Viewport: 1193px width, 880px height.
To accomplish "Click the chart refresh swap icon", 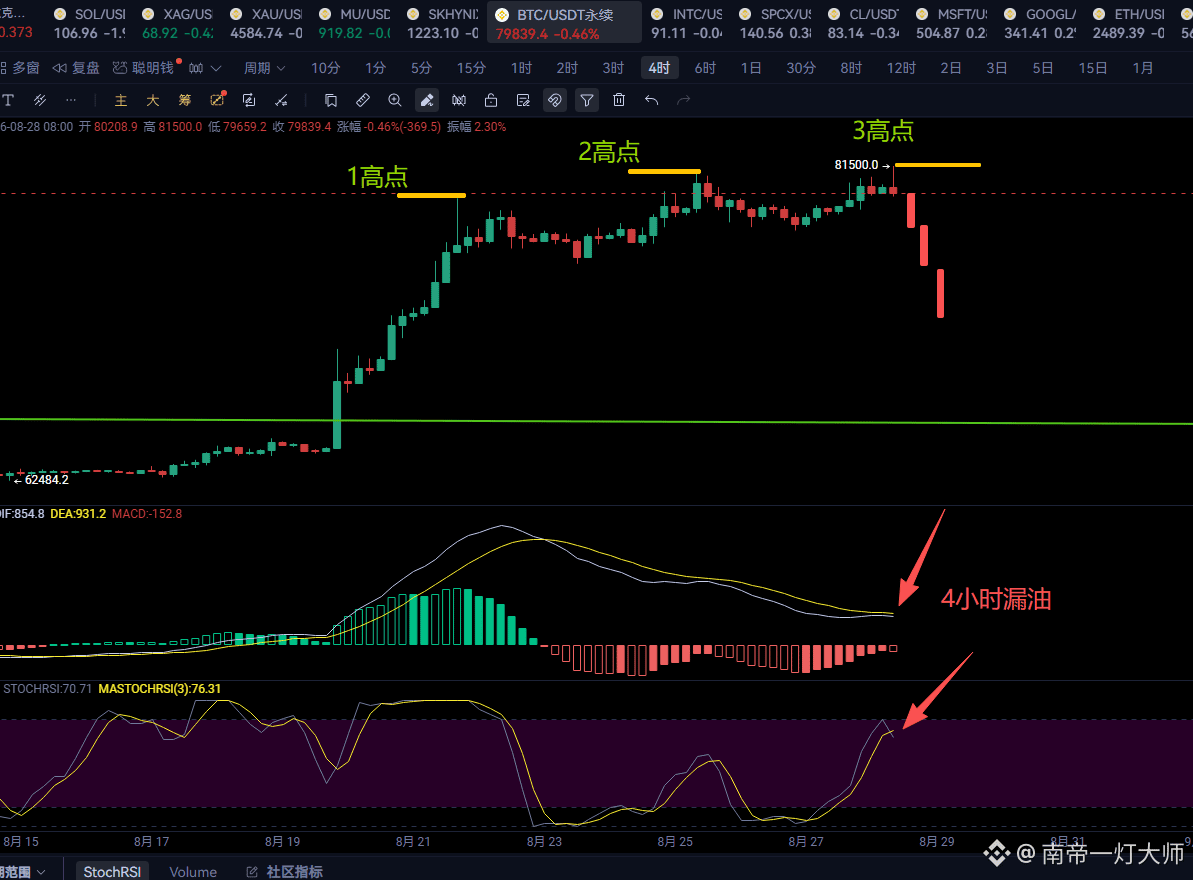I will [249, 100].
